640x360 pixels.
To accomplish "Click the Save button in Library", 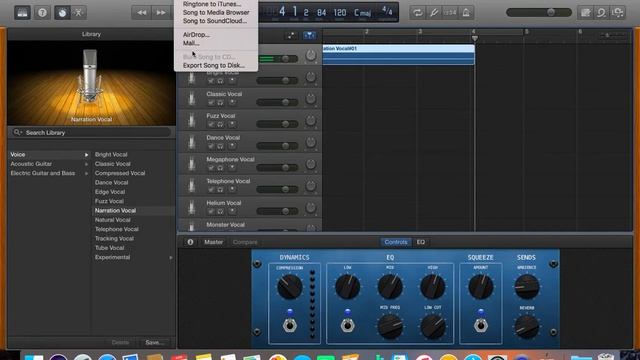I will click(x=154, y=342).
